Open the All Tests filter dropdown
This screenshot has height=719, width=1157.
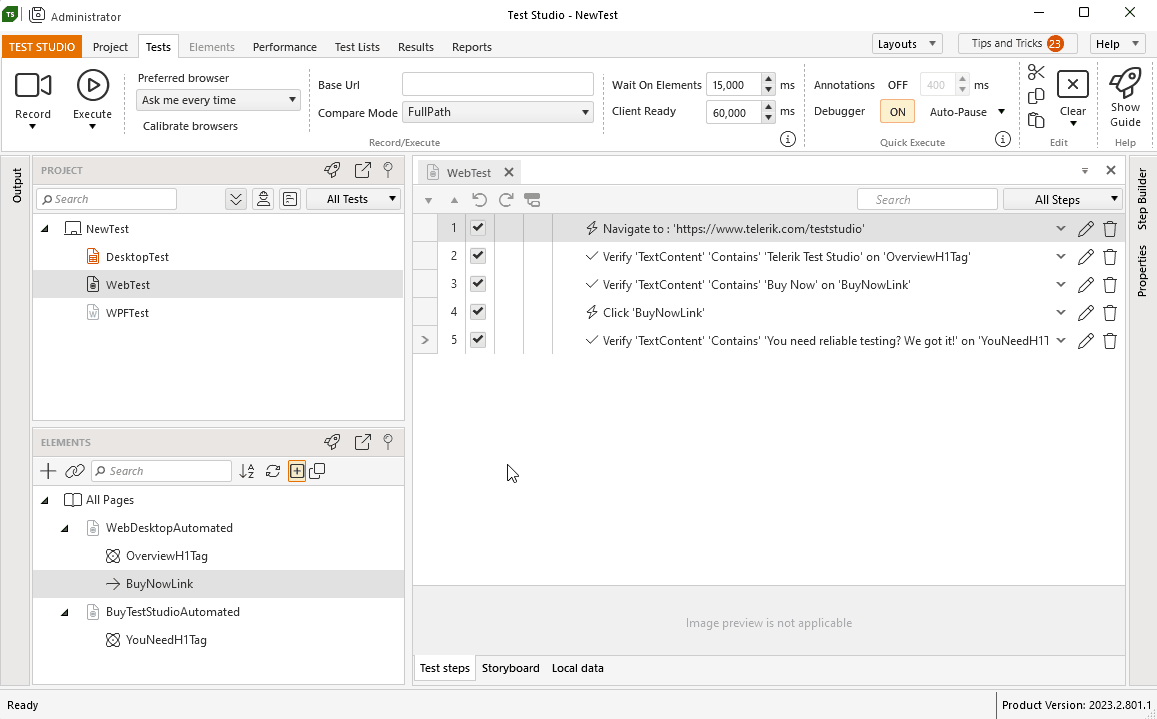click(353, 199)
